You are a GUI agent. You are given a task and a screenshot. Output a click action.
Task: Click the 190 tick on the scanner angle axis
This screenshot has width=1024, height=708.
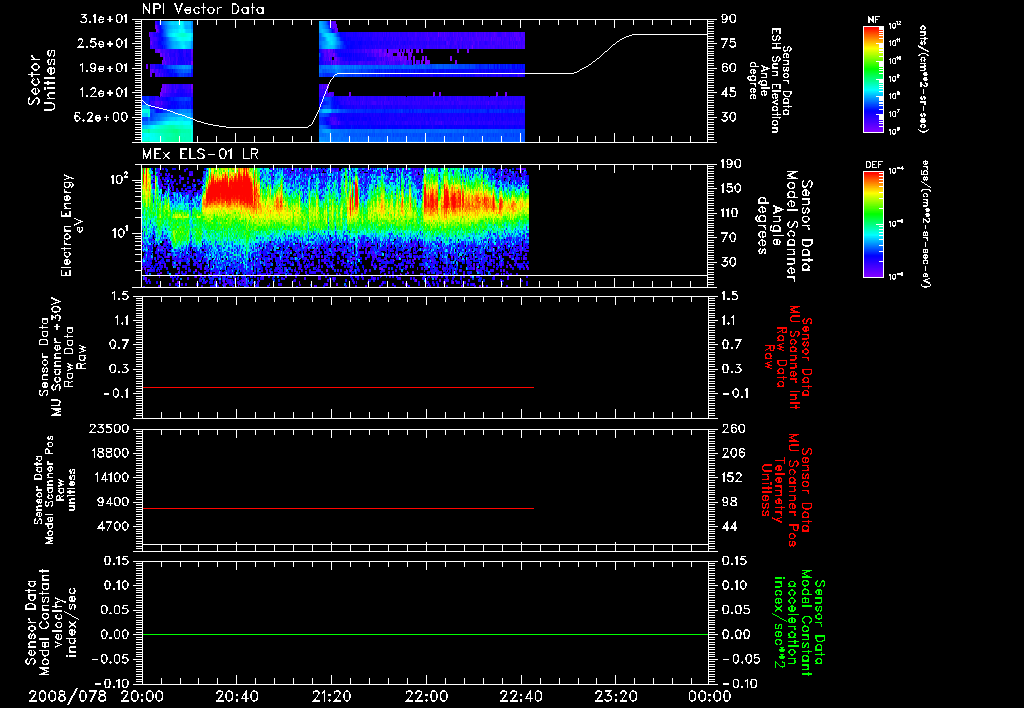click(733, 164)
